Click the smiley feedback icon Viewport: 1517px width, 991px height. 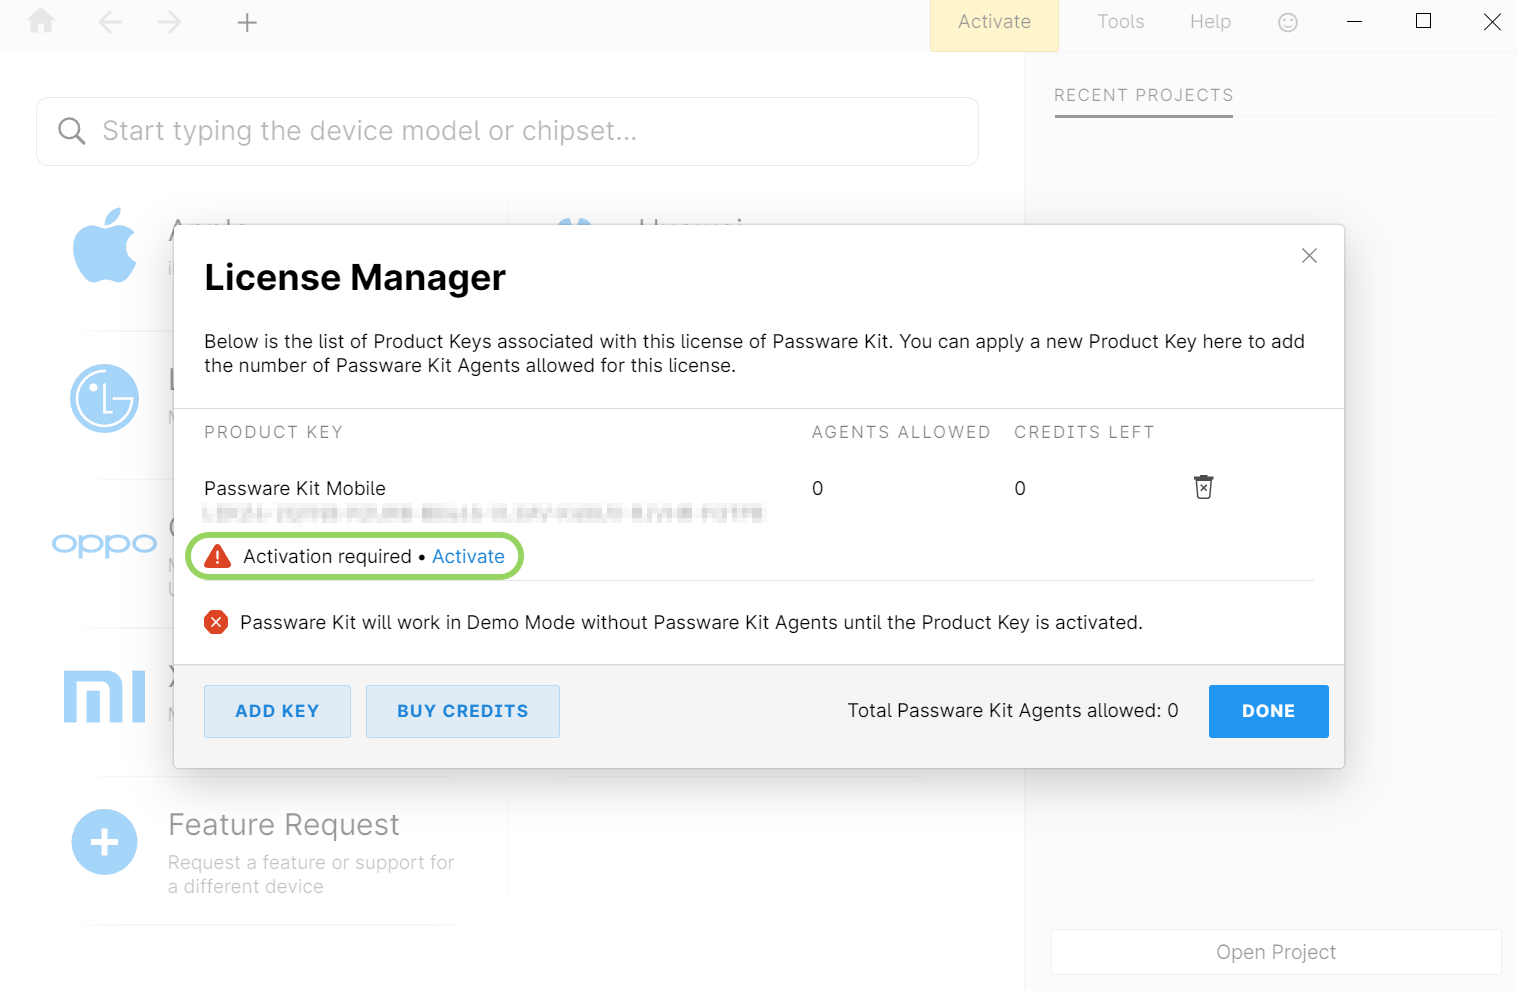pos(1288,21)
